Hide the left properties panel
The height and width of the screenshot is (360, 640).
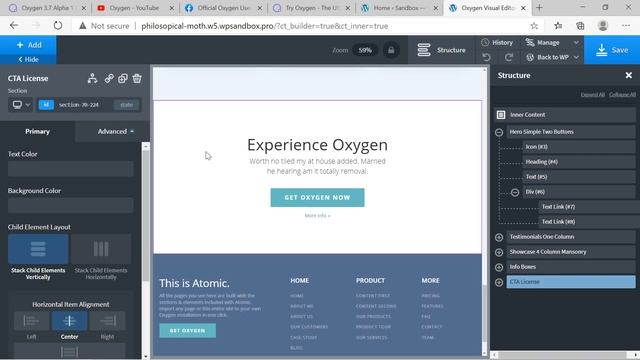click(28, 60)
